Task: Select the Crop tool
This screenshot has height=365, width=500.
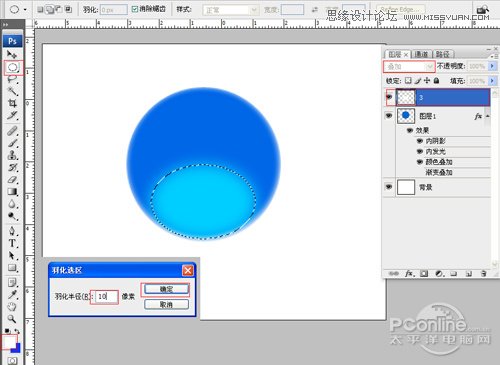Action: [12, 103]
